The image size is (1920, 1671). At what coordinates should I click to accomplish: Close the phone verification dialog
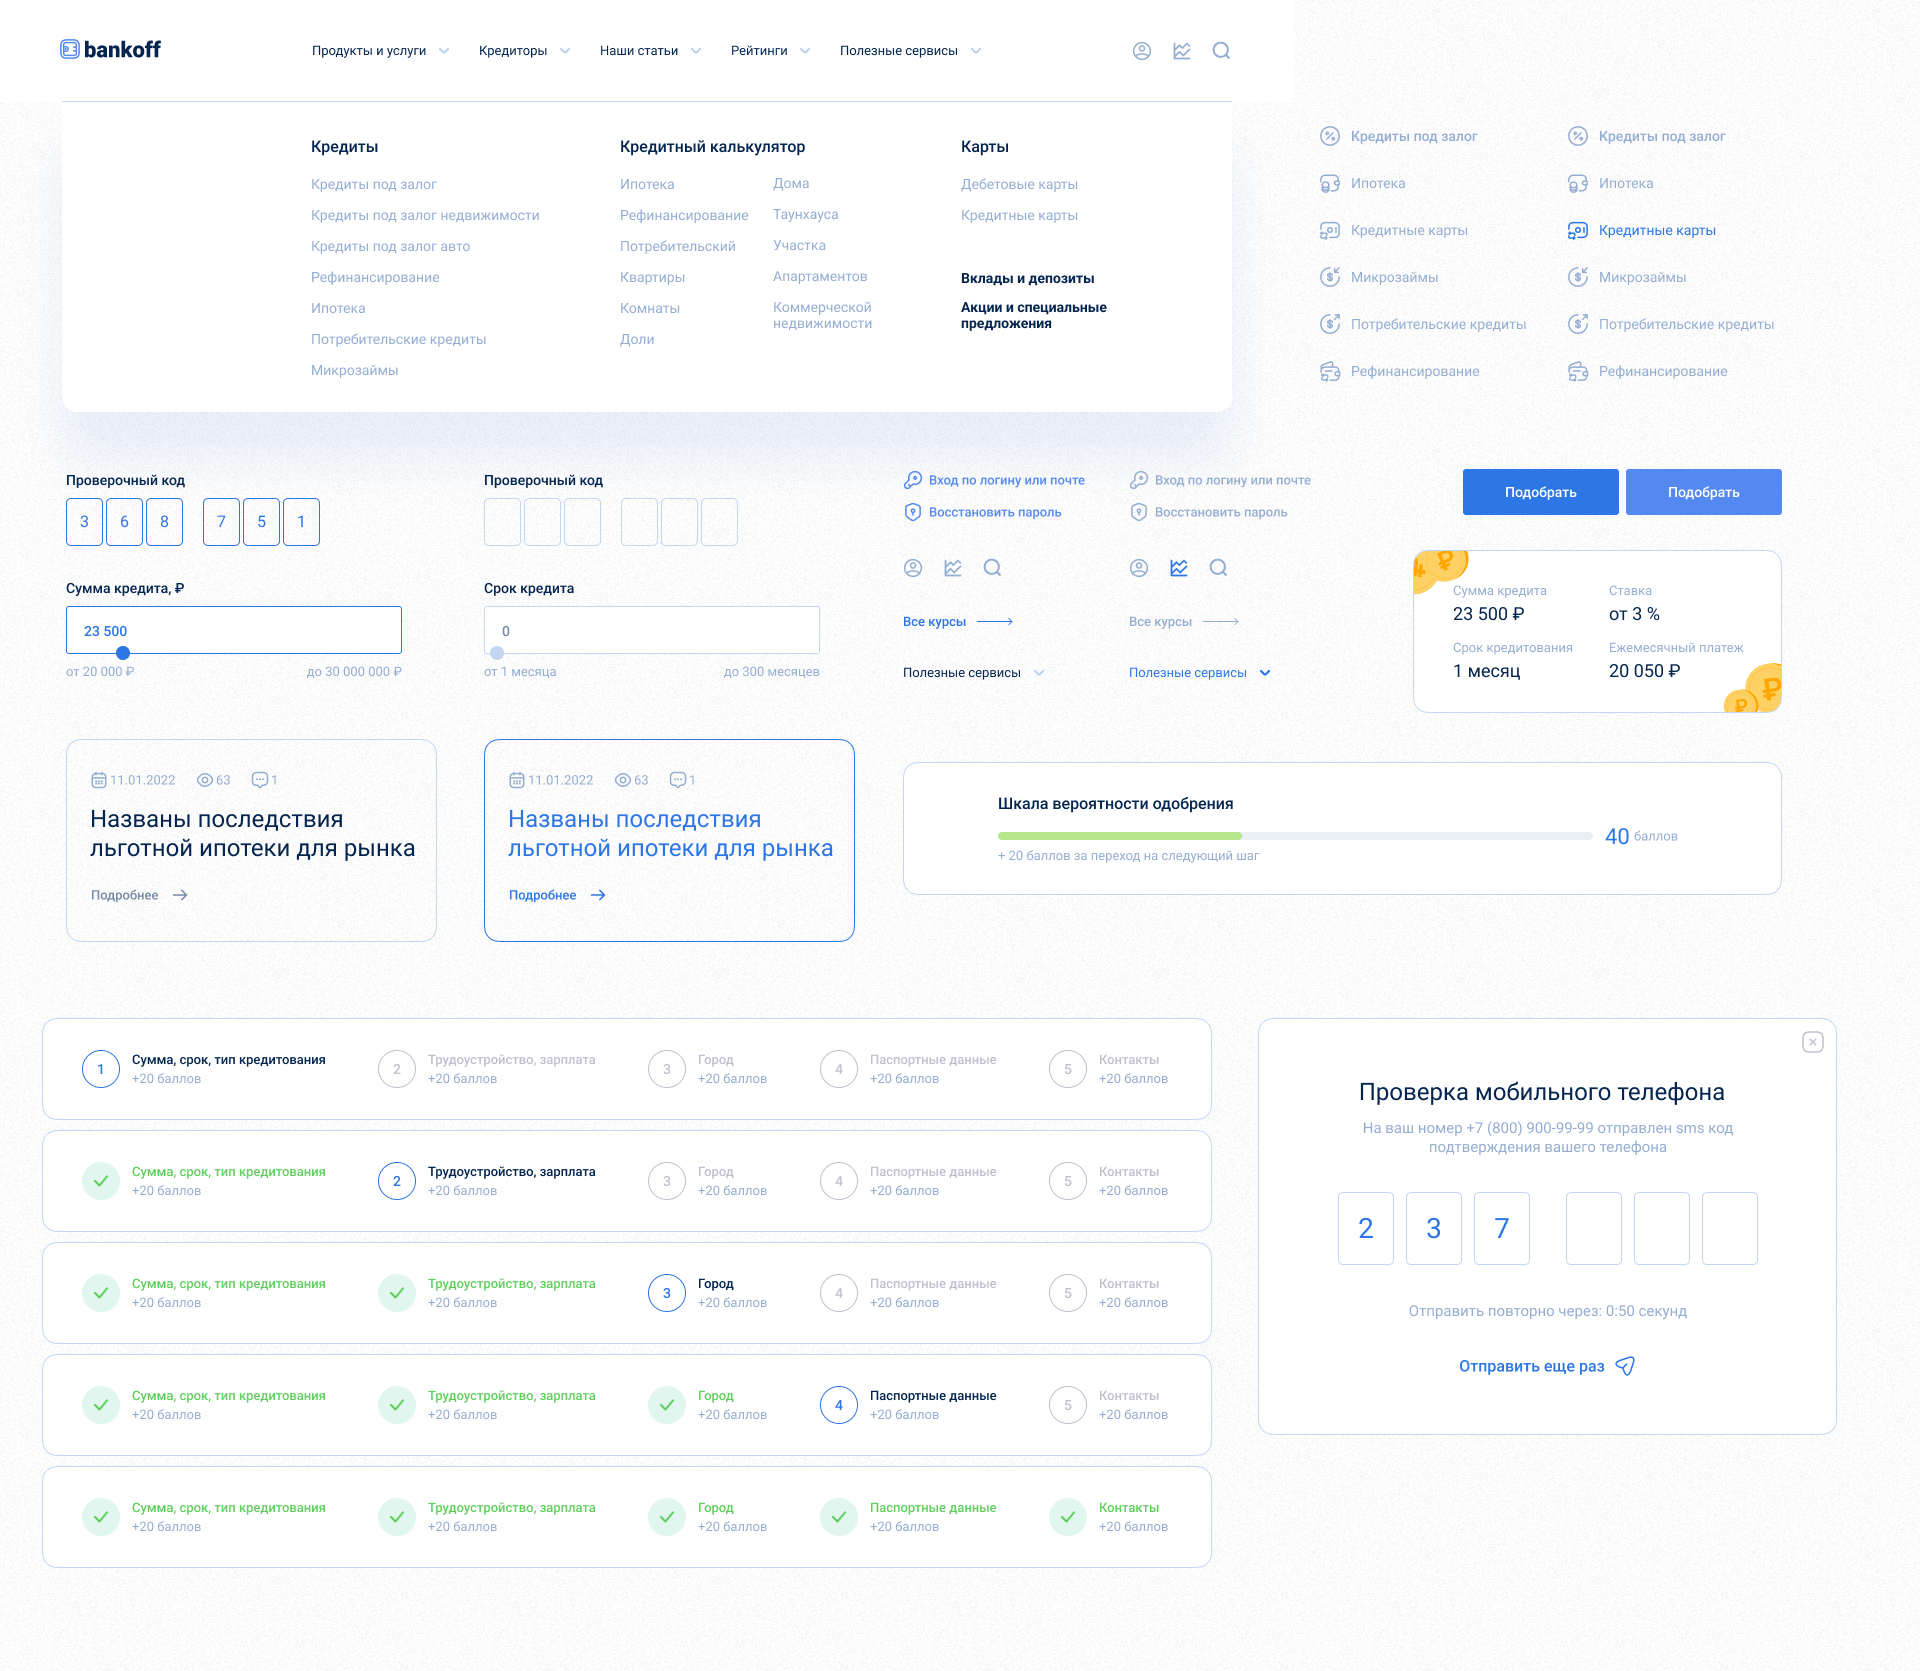[x=1812, y=1042]
